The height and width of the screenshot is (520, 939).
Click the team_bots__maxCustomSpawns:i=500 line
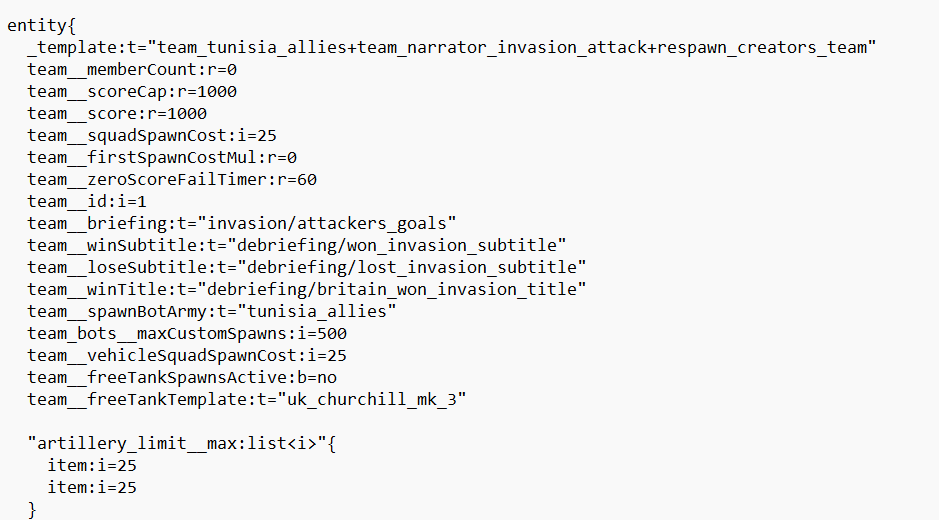(187, 334)
